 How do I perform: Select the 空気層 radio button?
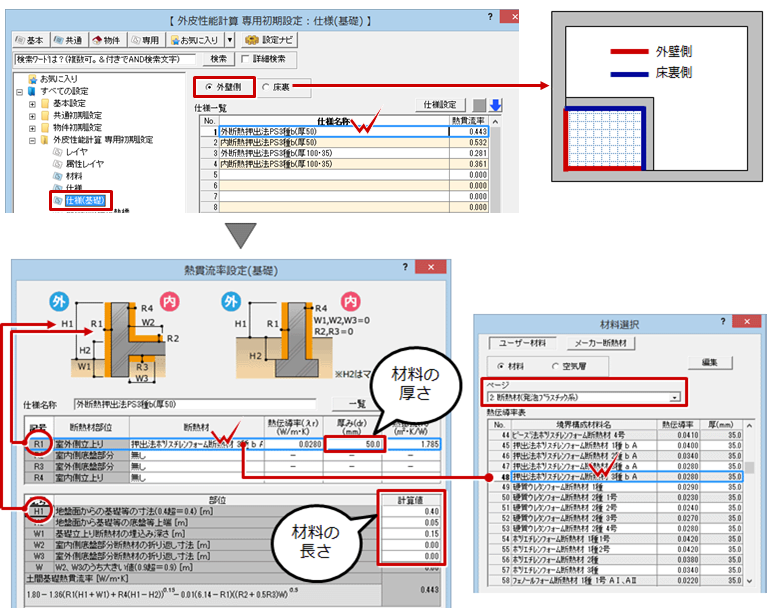pos(555,366)
